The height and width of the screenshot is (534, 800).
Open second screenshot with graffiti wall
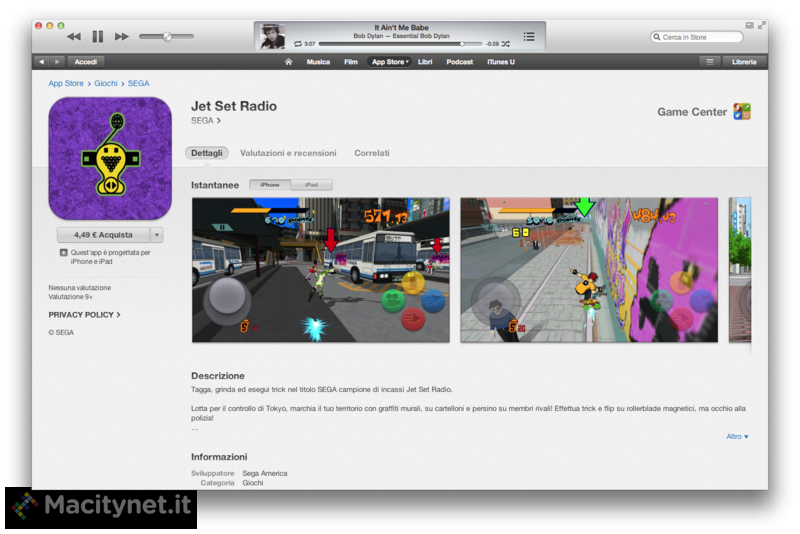click(x=589, y=270)
